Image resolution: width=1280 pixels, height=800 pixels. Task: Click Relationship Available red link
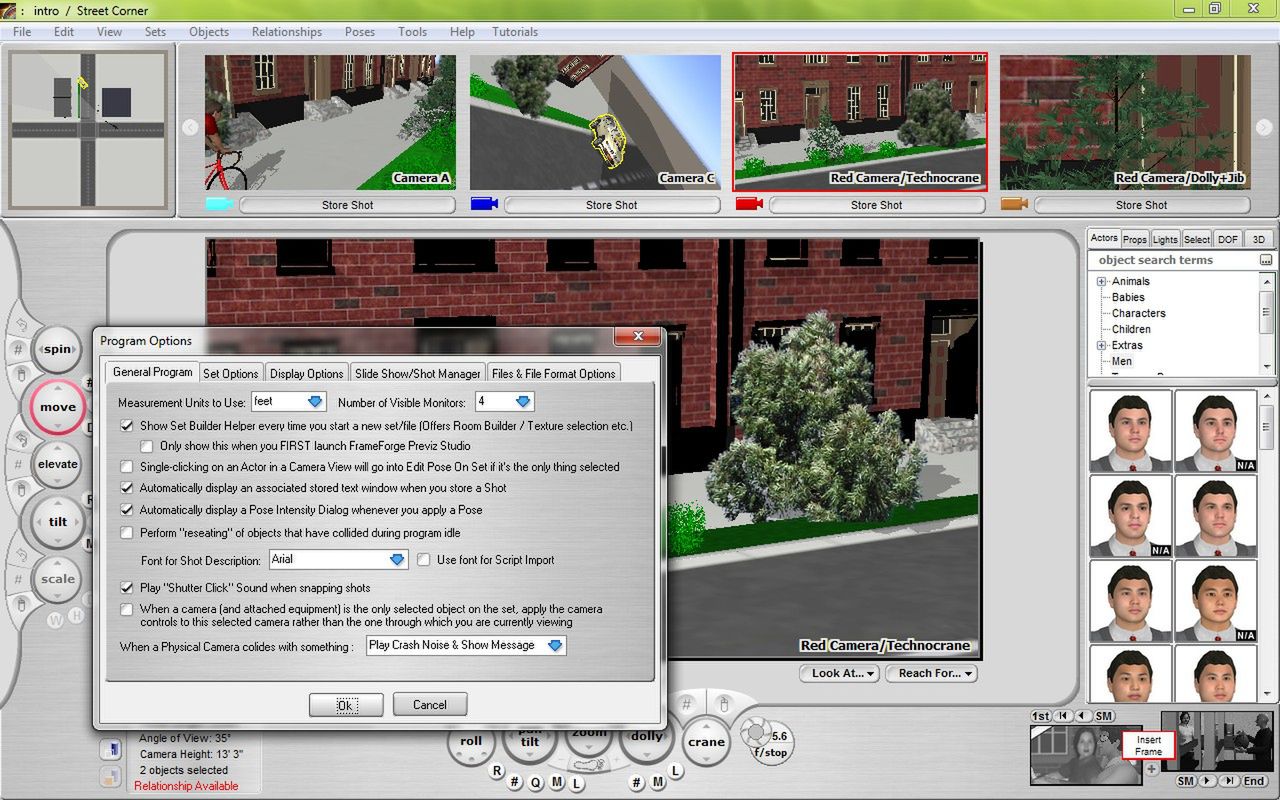(186, 786)
